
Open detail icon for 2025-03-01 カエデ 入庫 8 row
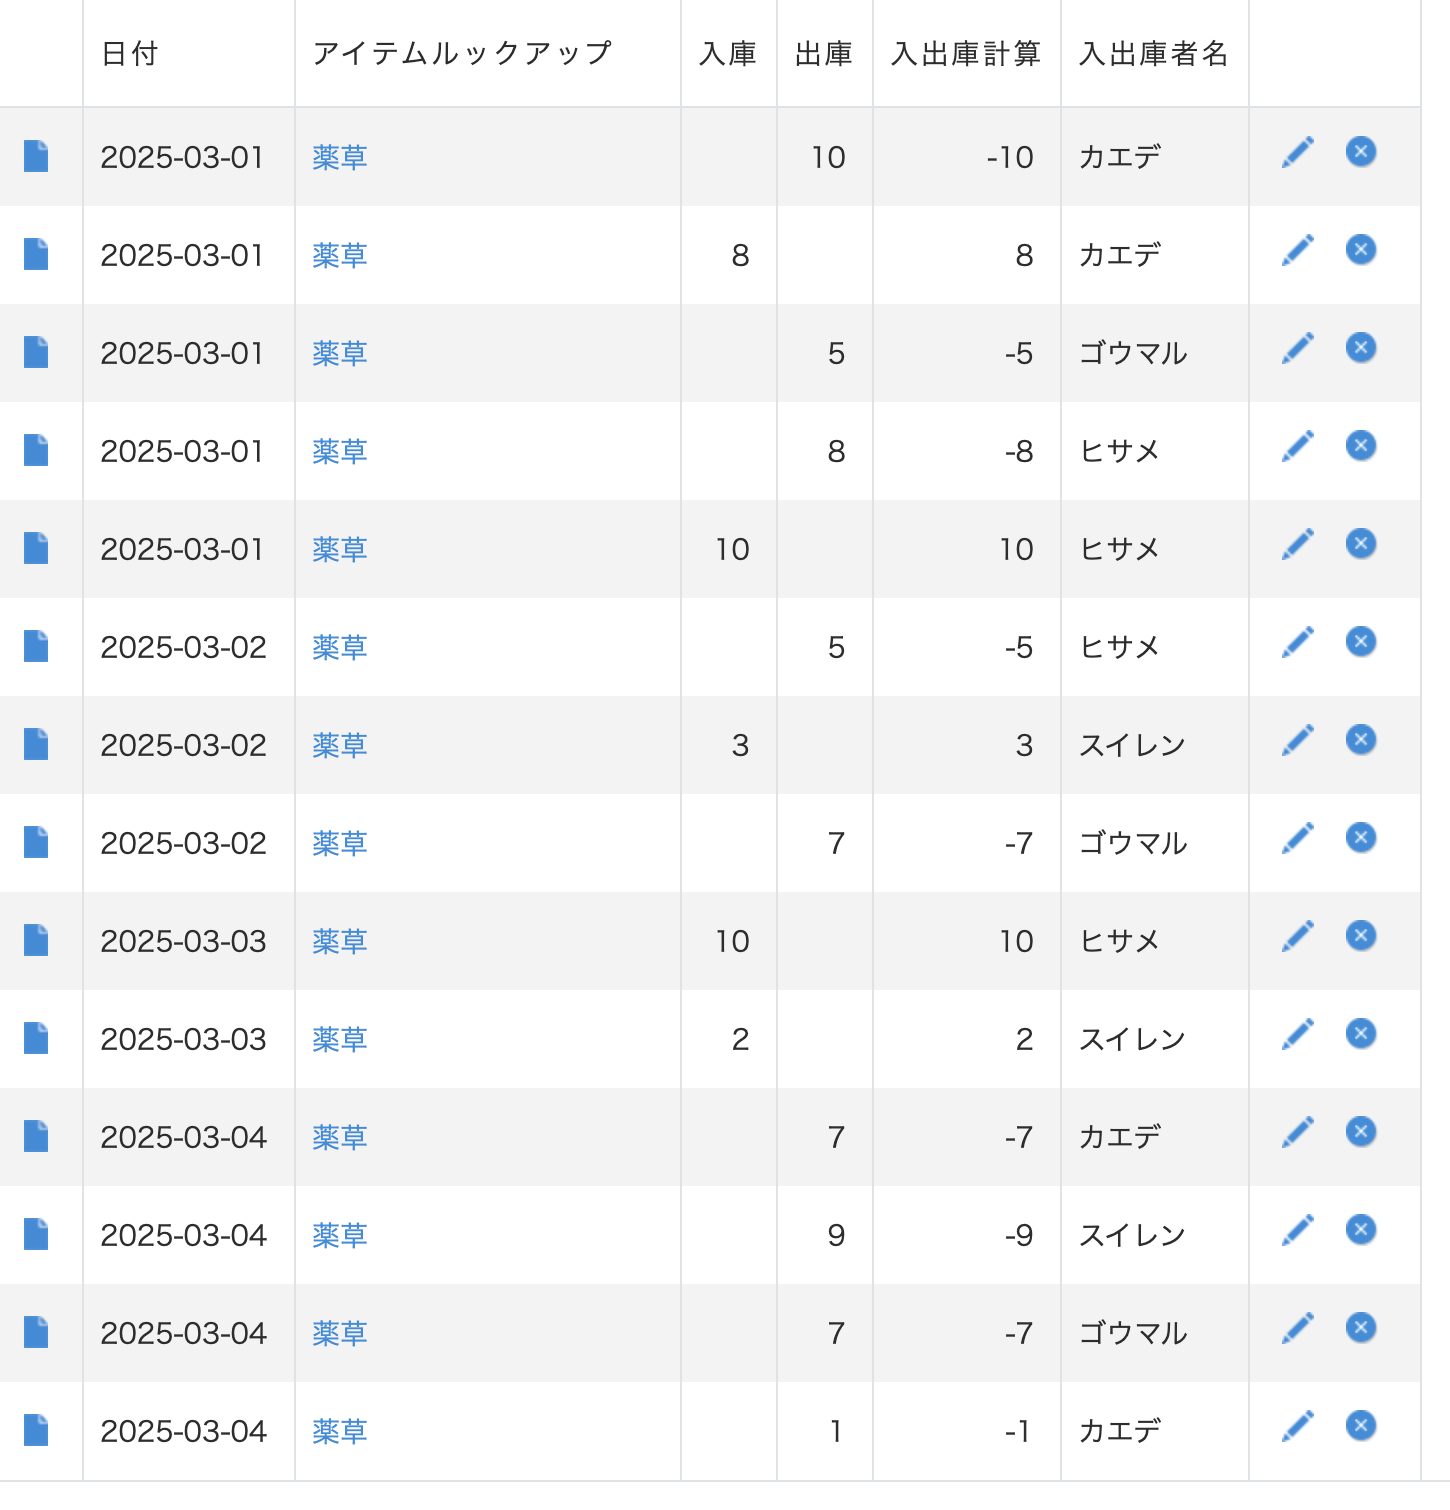36,254
